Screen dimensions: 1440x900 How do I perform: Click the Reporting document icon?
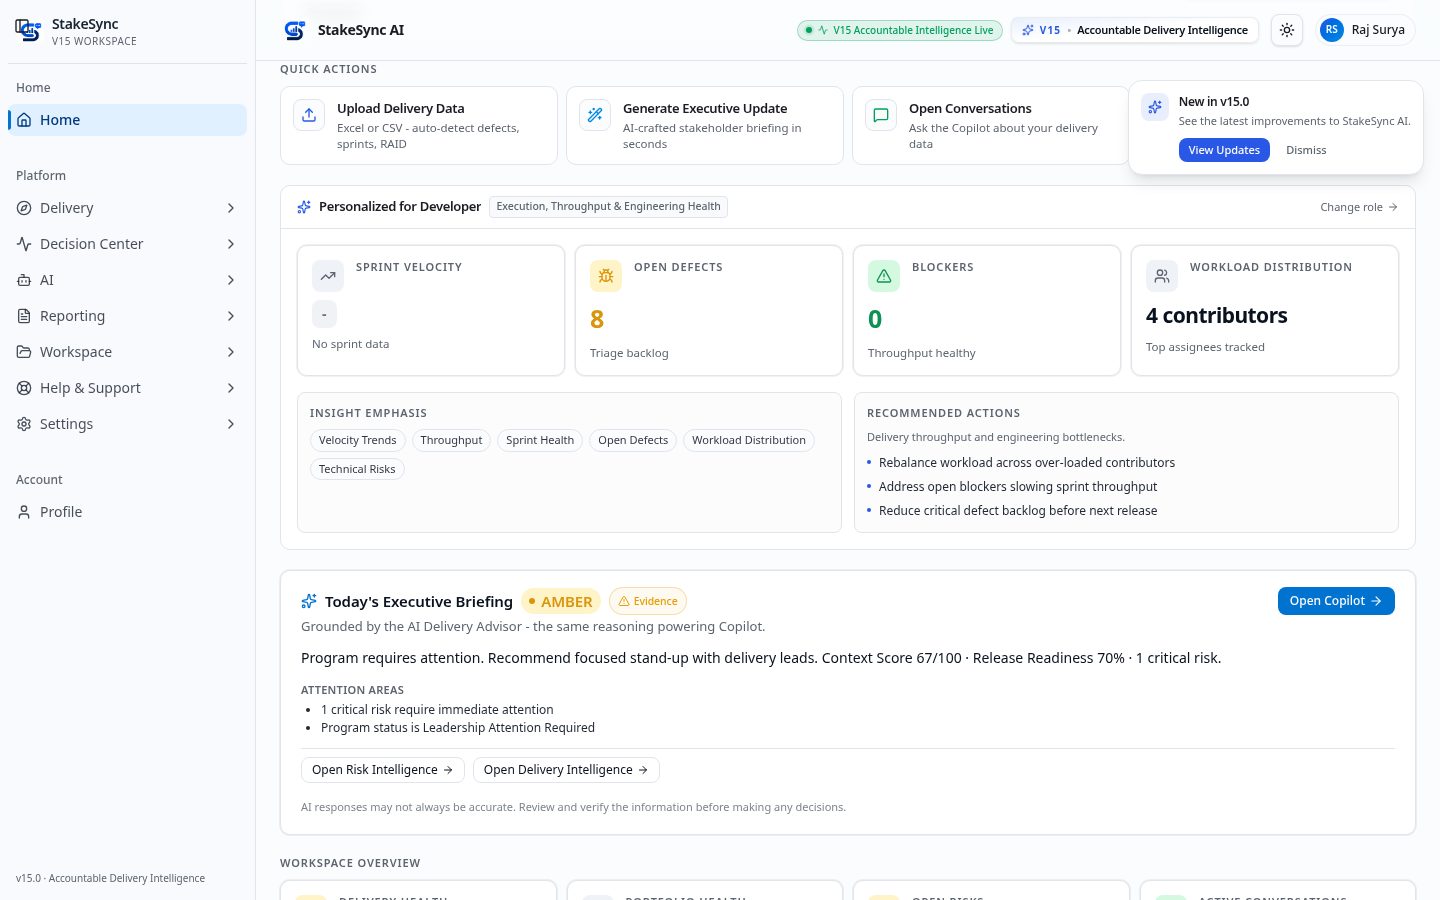tap(24, 316)
